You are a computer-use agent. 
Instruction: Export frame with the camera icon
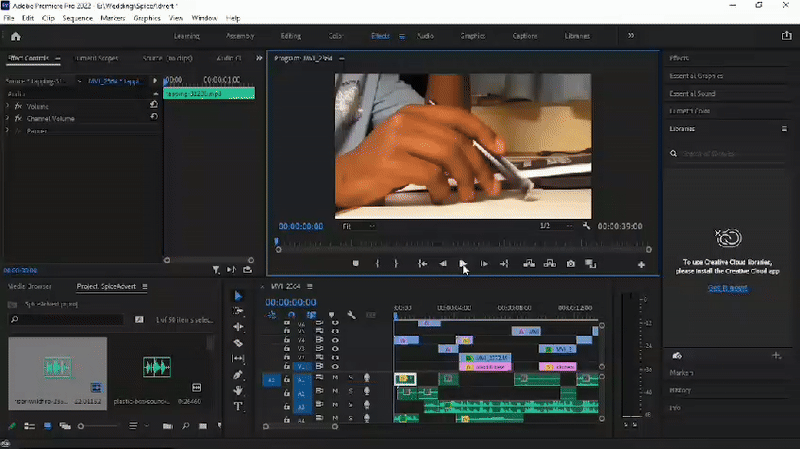[x=570, y=264]
